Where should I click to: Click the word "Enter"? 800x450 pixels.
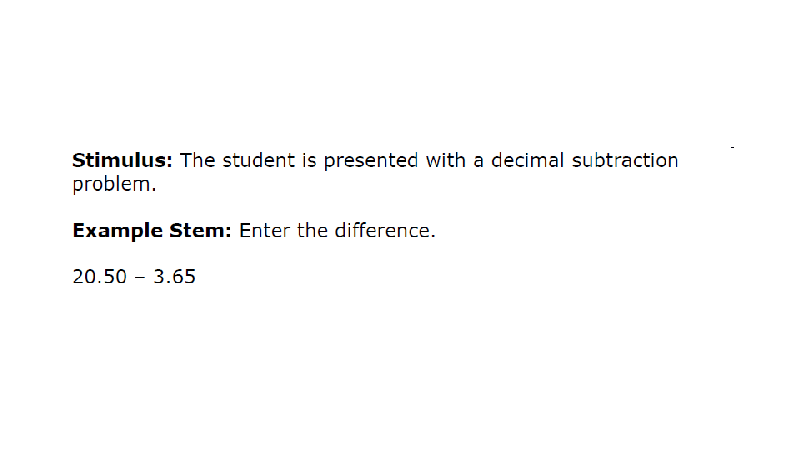[264, 230]
